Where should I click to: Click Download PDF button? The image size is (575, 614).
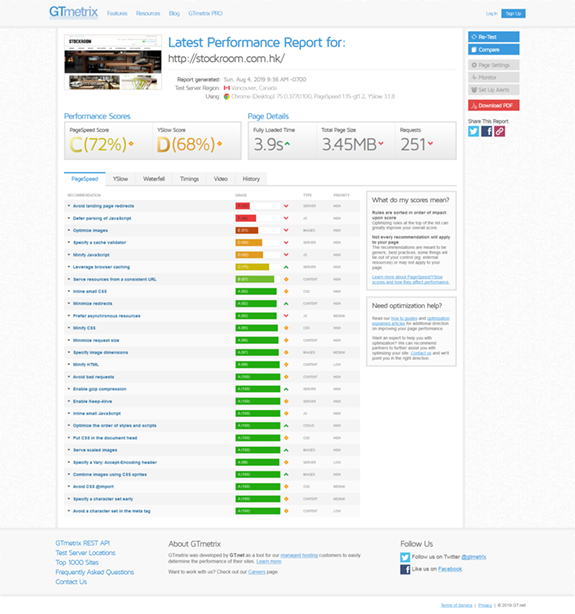(494, 105)
